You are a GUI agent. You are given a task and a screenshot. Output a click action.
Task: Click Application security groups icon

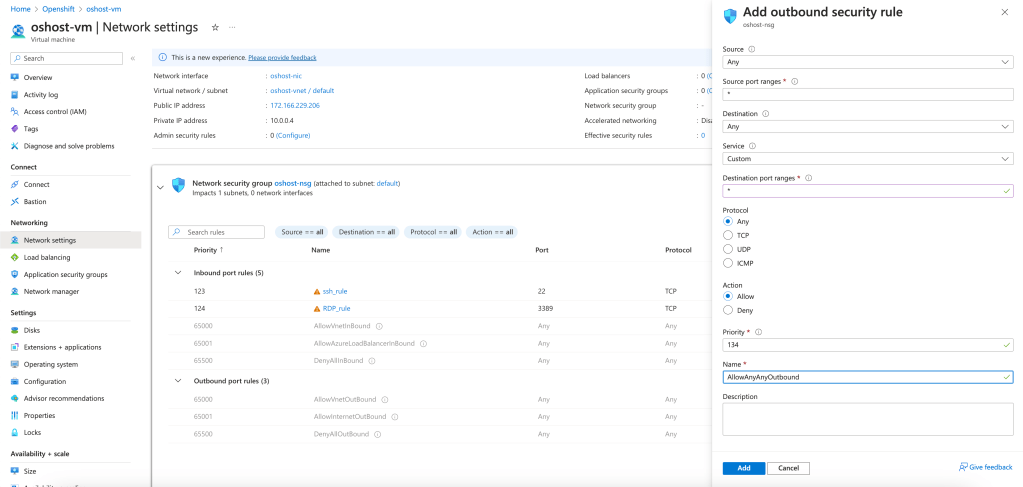coord(15,274)
